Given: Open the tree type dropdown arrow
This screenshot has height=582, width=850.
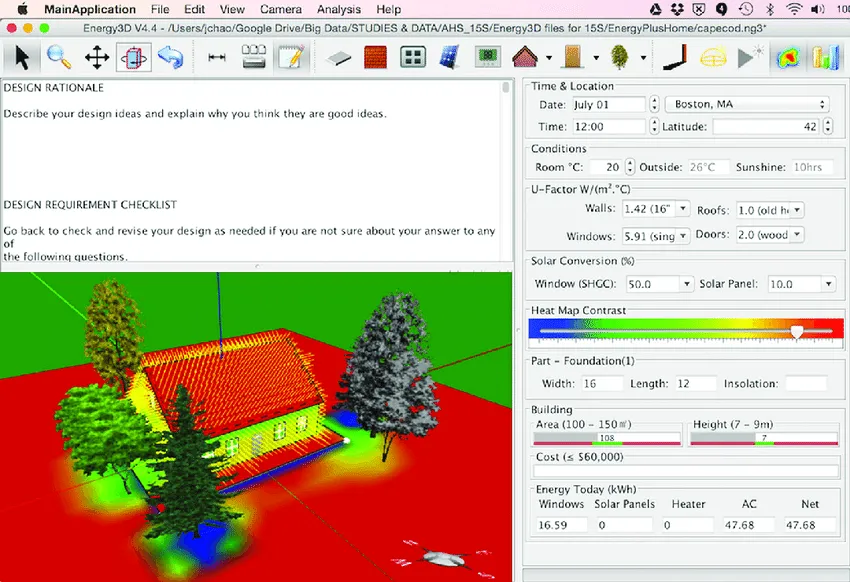Looking at the screenshot, I should [643, 58].
